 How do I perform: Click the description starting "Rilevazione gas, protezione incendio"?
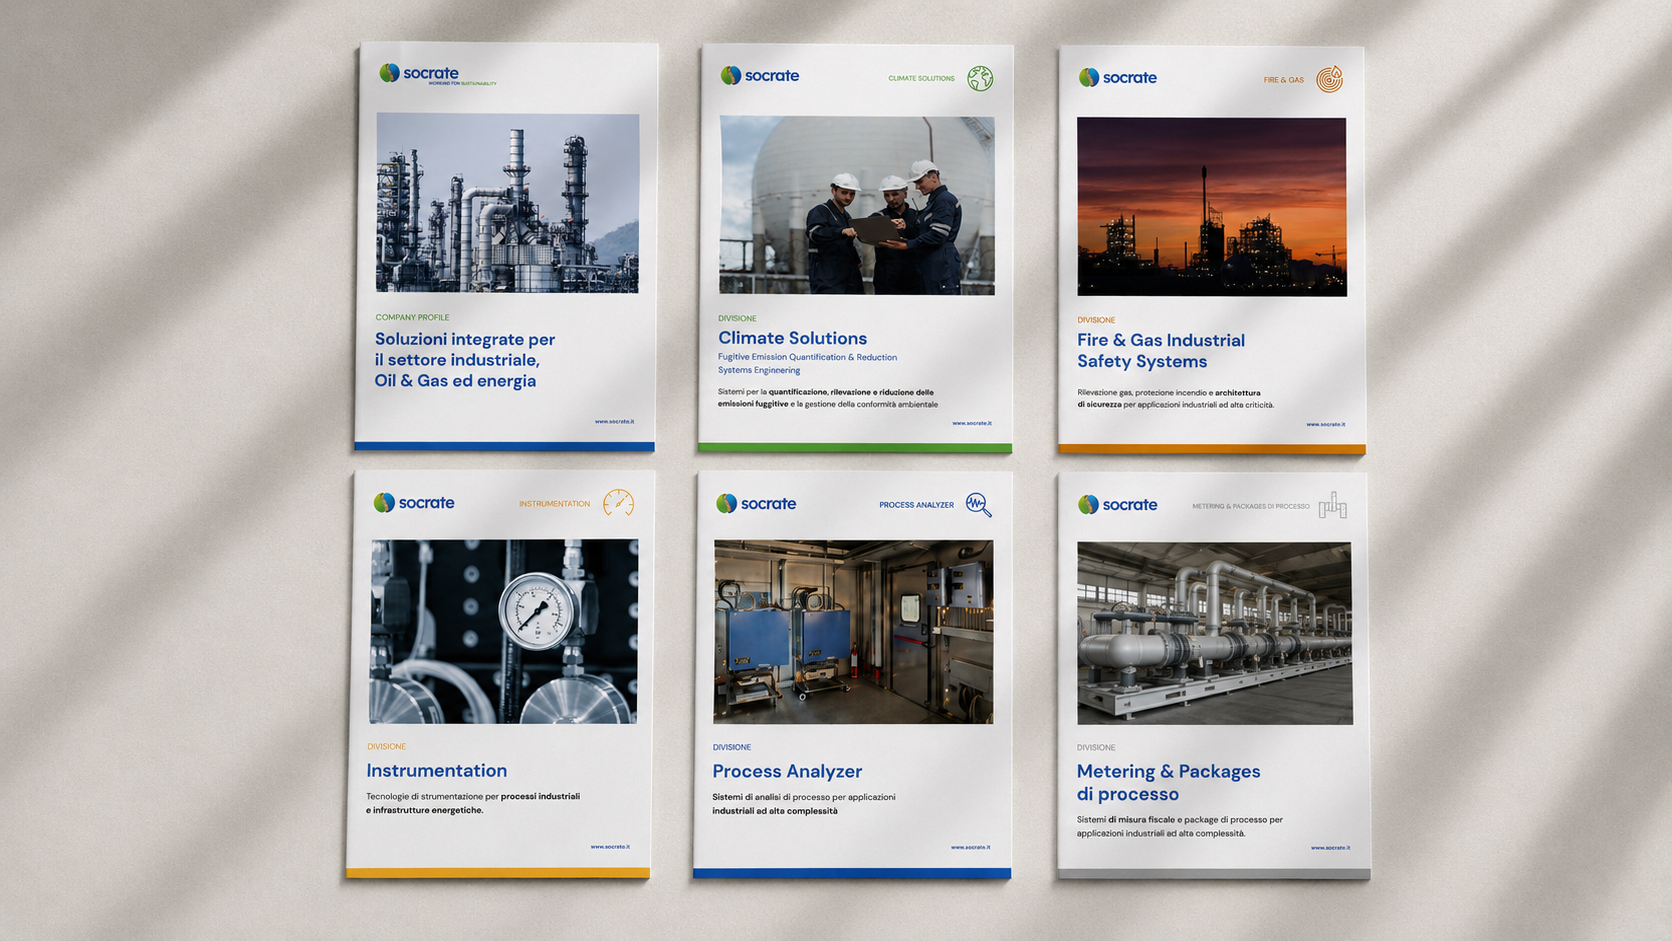click(1175, 399)
